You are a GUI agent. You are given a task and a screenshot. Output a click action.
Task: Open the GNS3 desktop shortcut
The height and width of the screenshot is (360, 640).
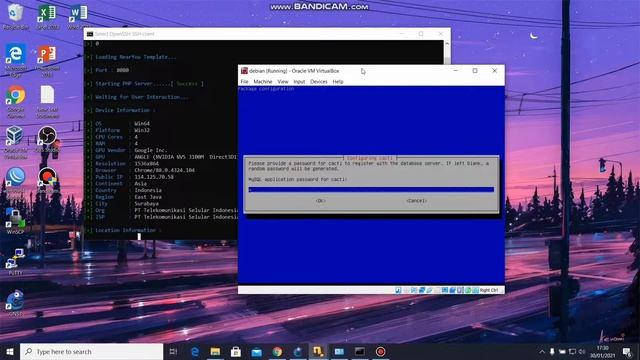(x=16, y=303)
